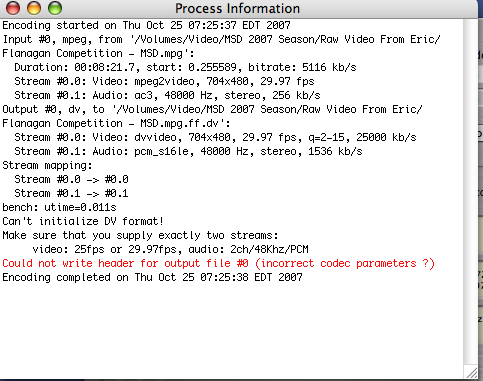Zoom the window using the green button
This screenshot has height=381, width=483.
(55, 8)
